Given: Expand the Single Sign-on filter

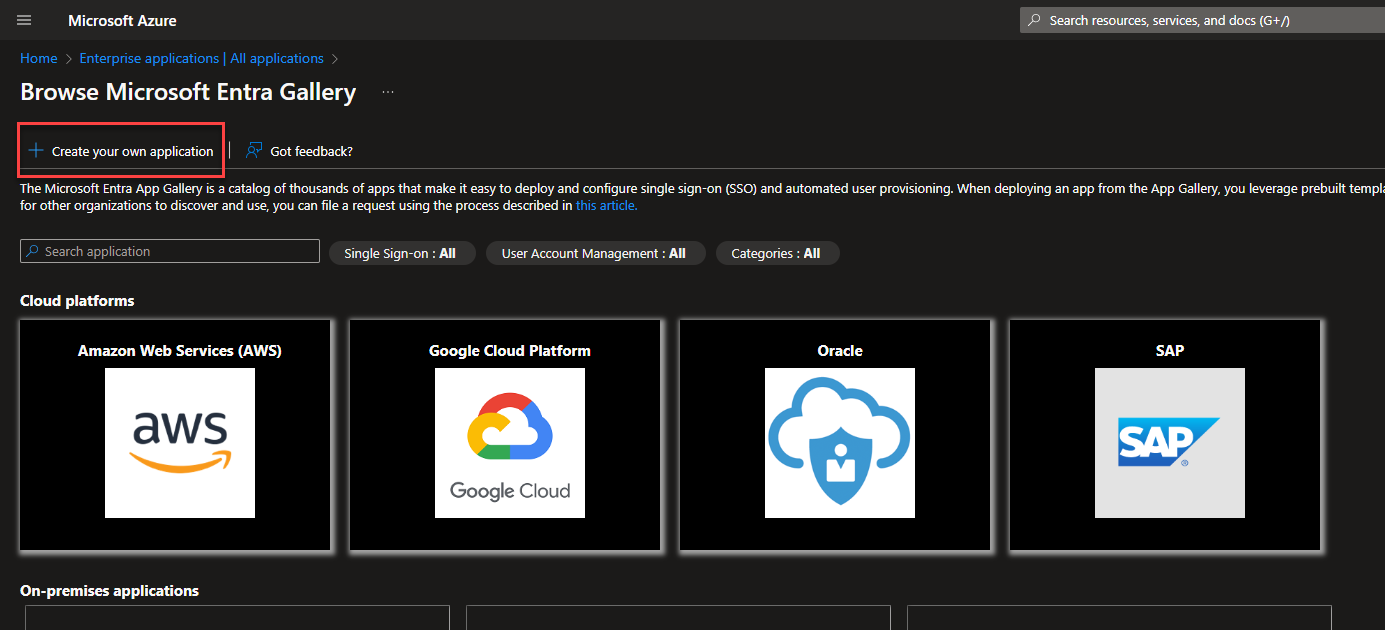Looking at the screenshot, I should [400, 253].
